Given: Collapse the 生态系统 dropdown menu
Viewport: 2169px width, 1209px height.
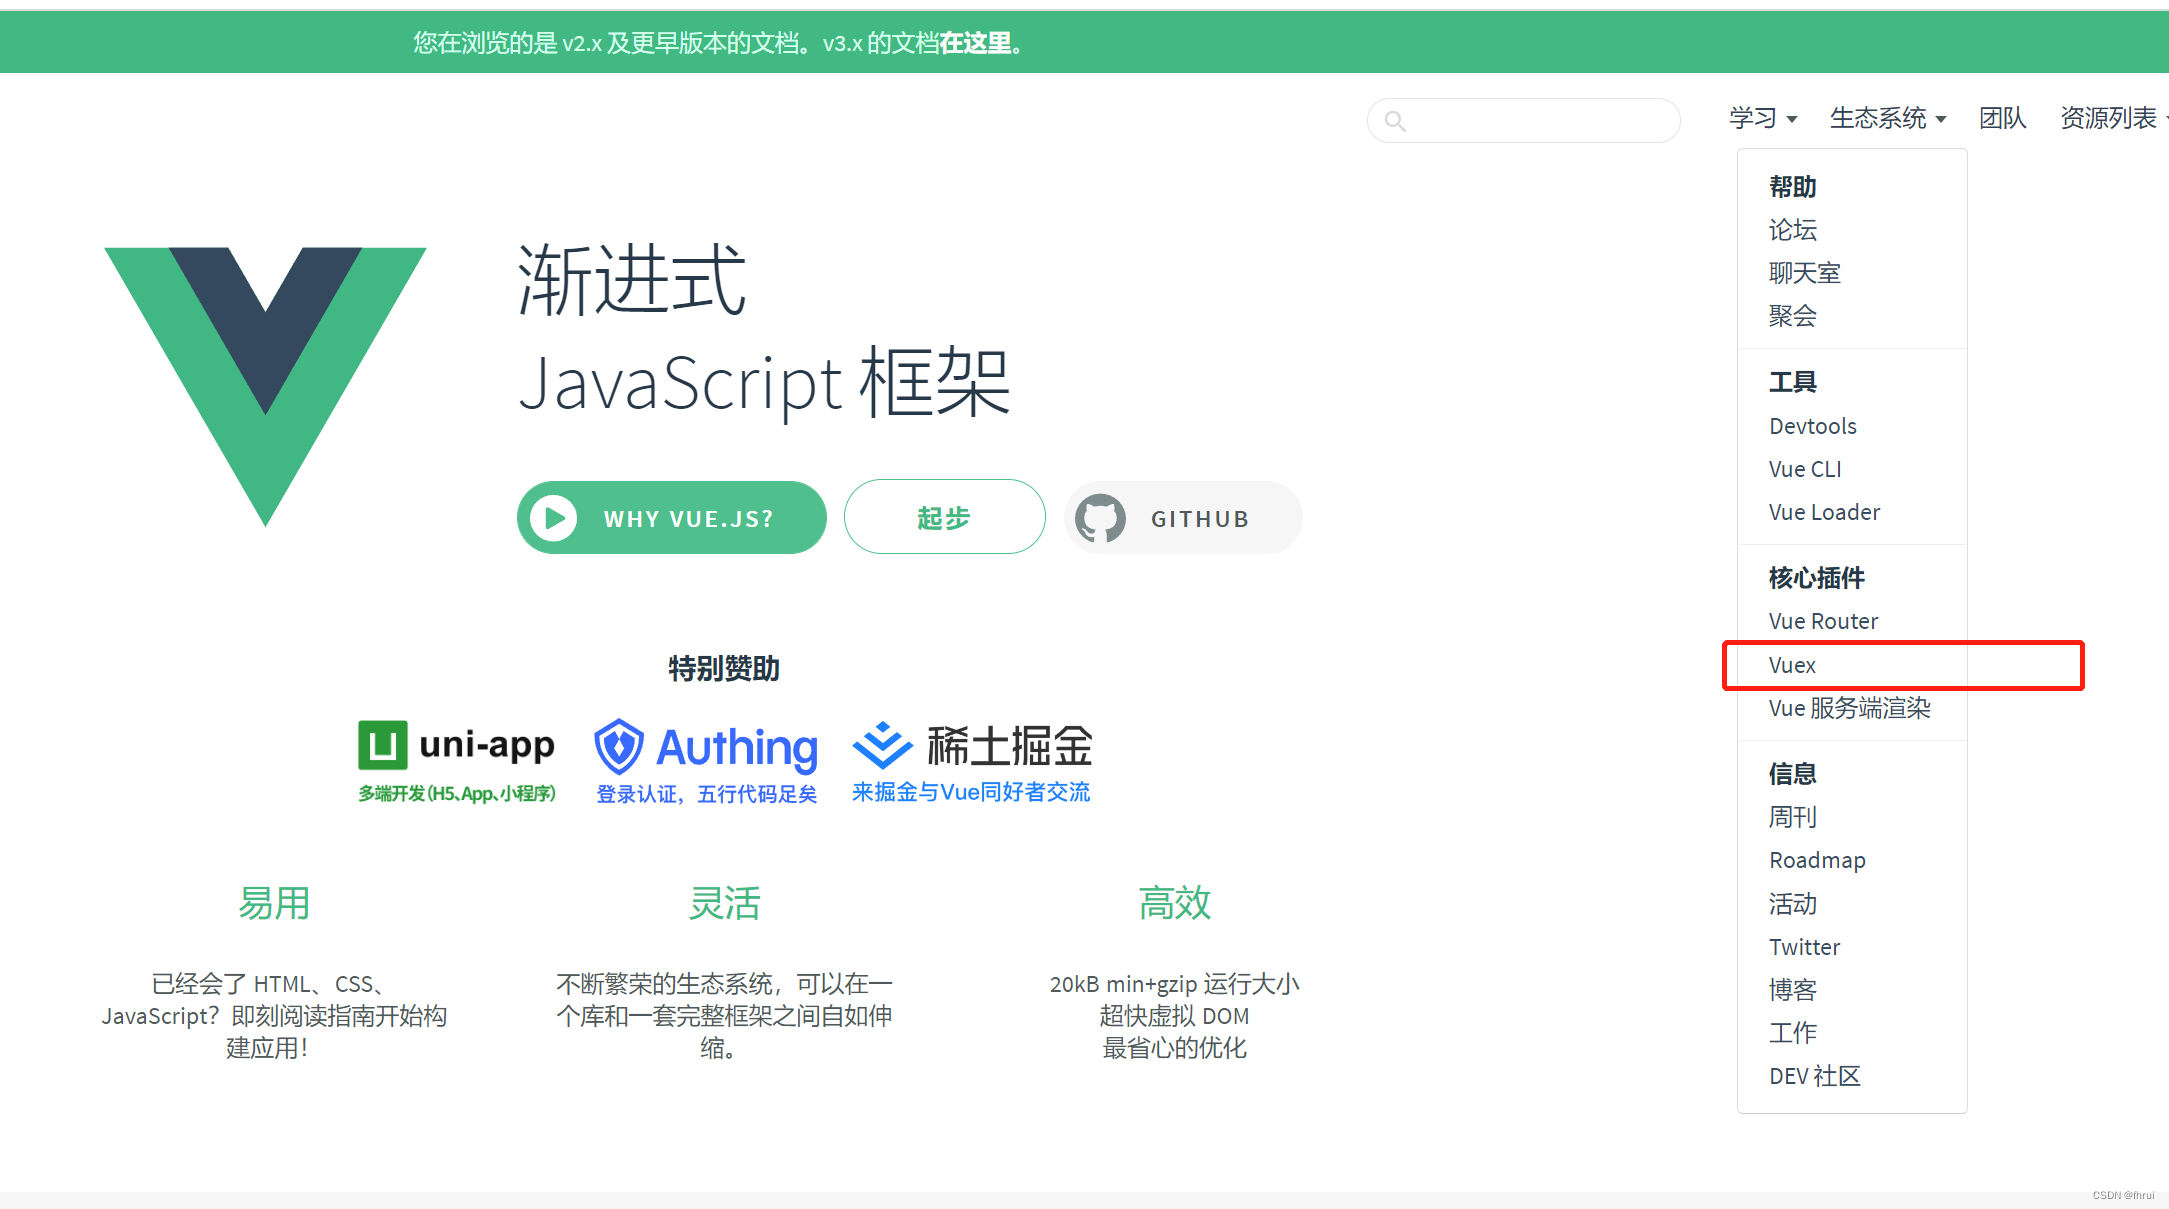Looking at the screenshot, I should coord(1887,118).
